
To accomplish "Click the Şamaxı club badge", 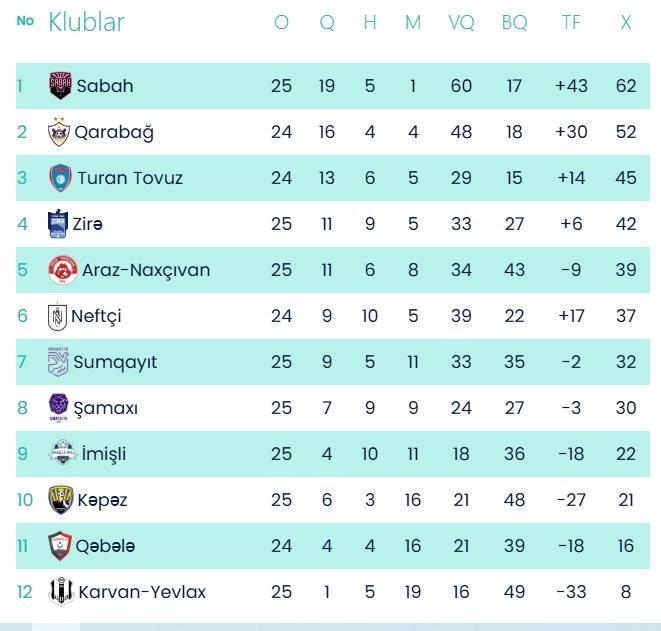I will click(x=59, y=408).
